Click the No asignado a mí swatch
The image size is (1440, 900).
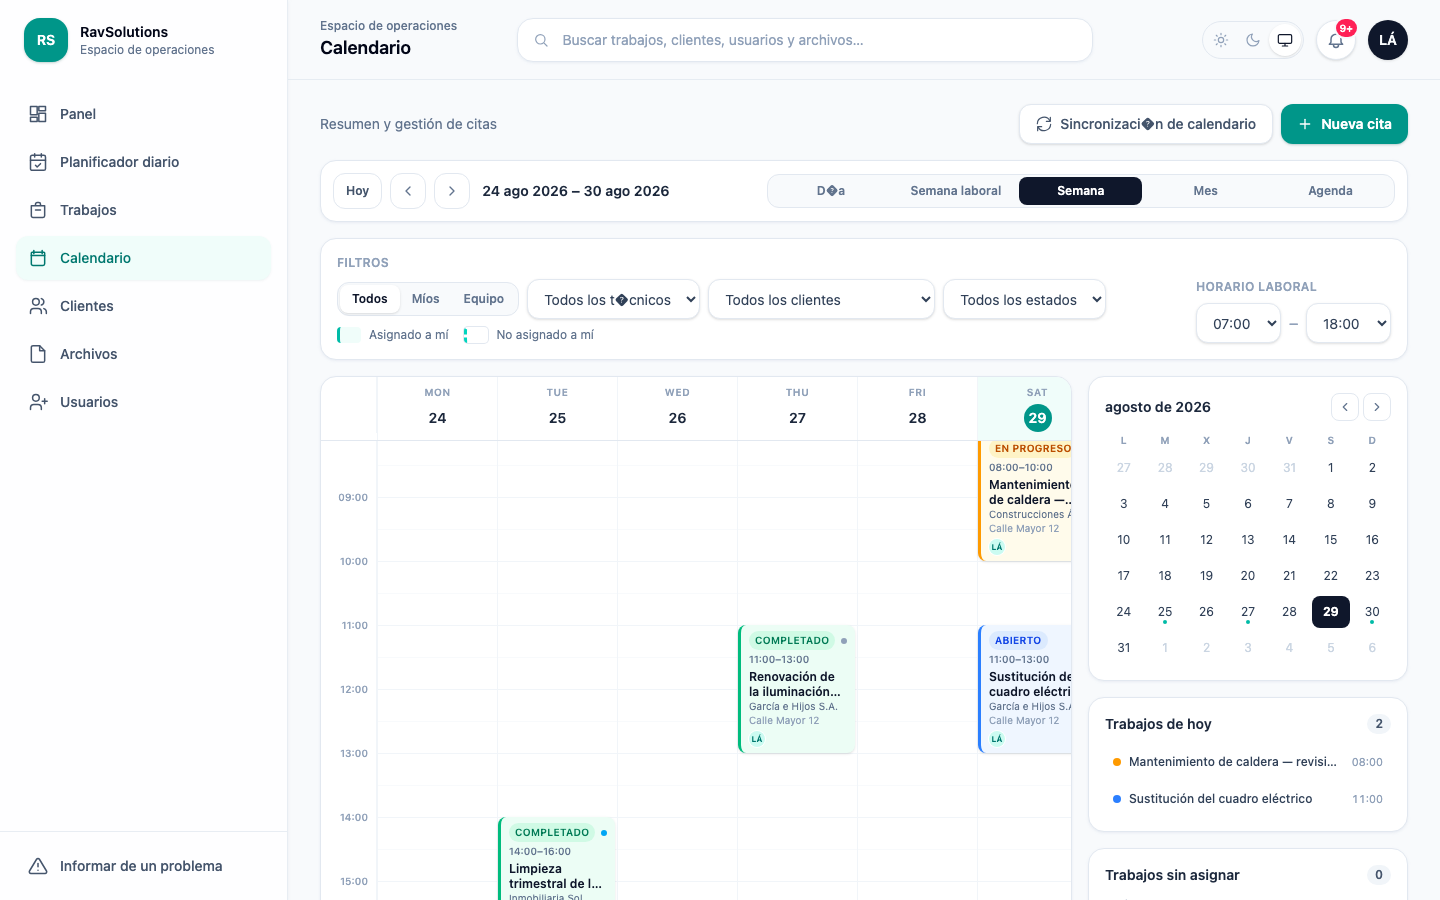(476, 335)
